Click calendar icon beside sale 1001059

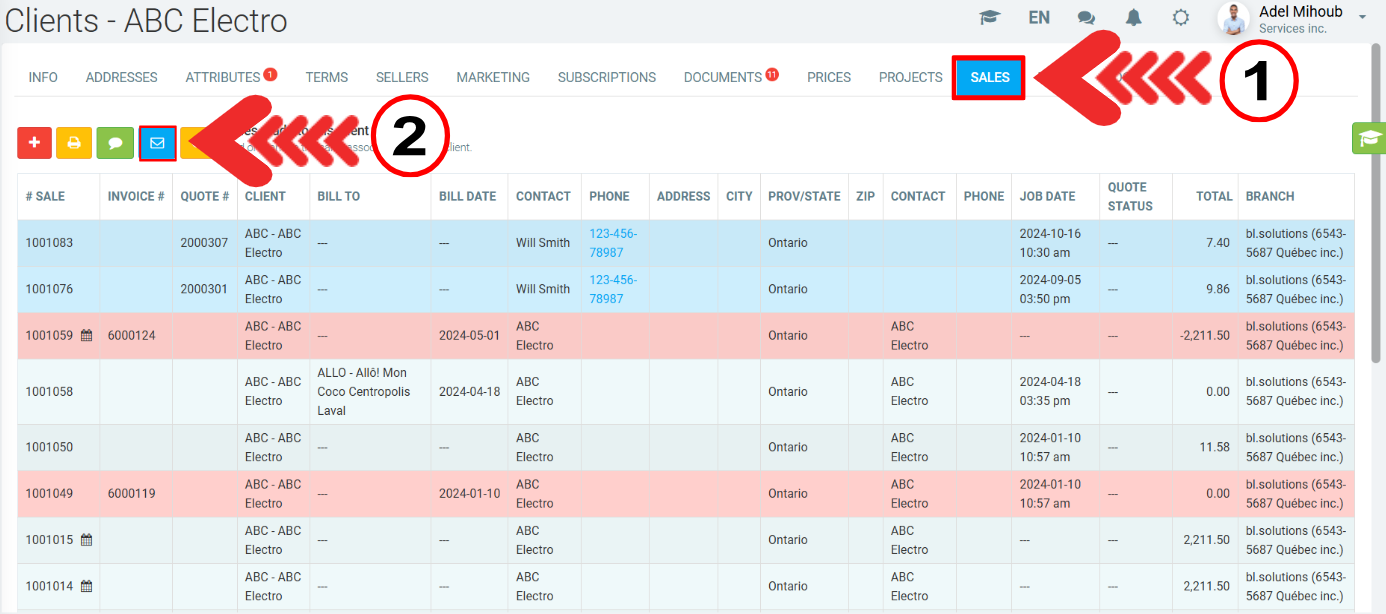pos(87,336)
